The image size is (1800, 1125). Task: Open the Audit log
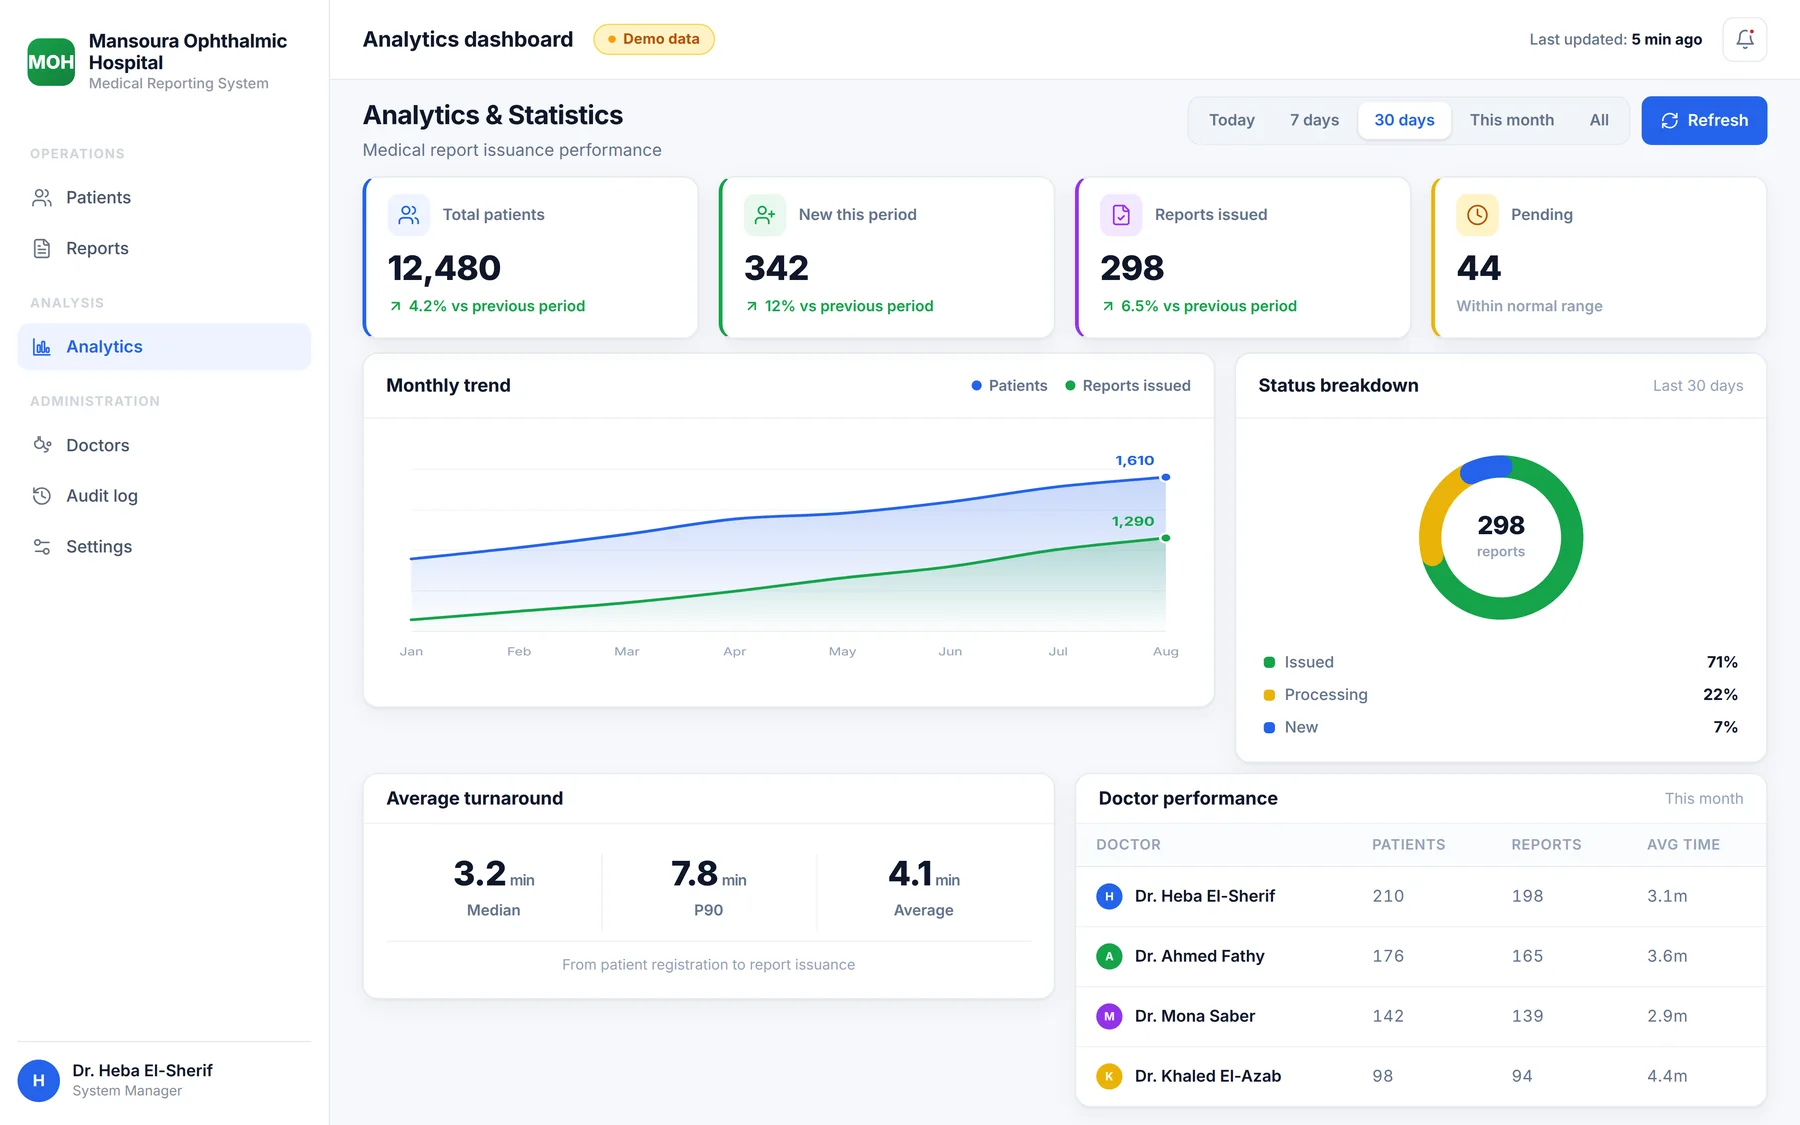point(164,496)
